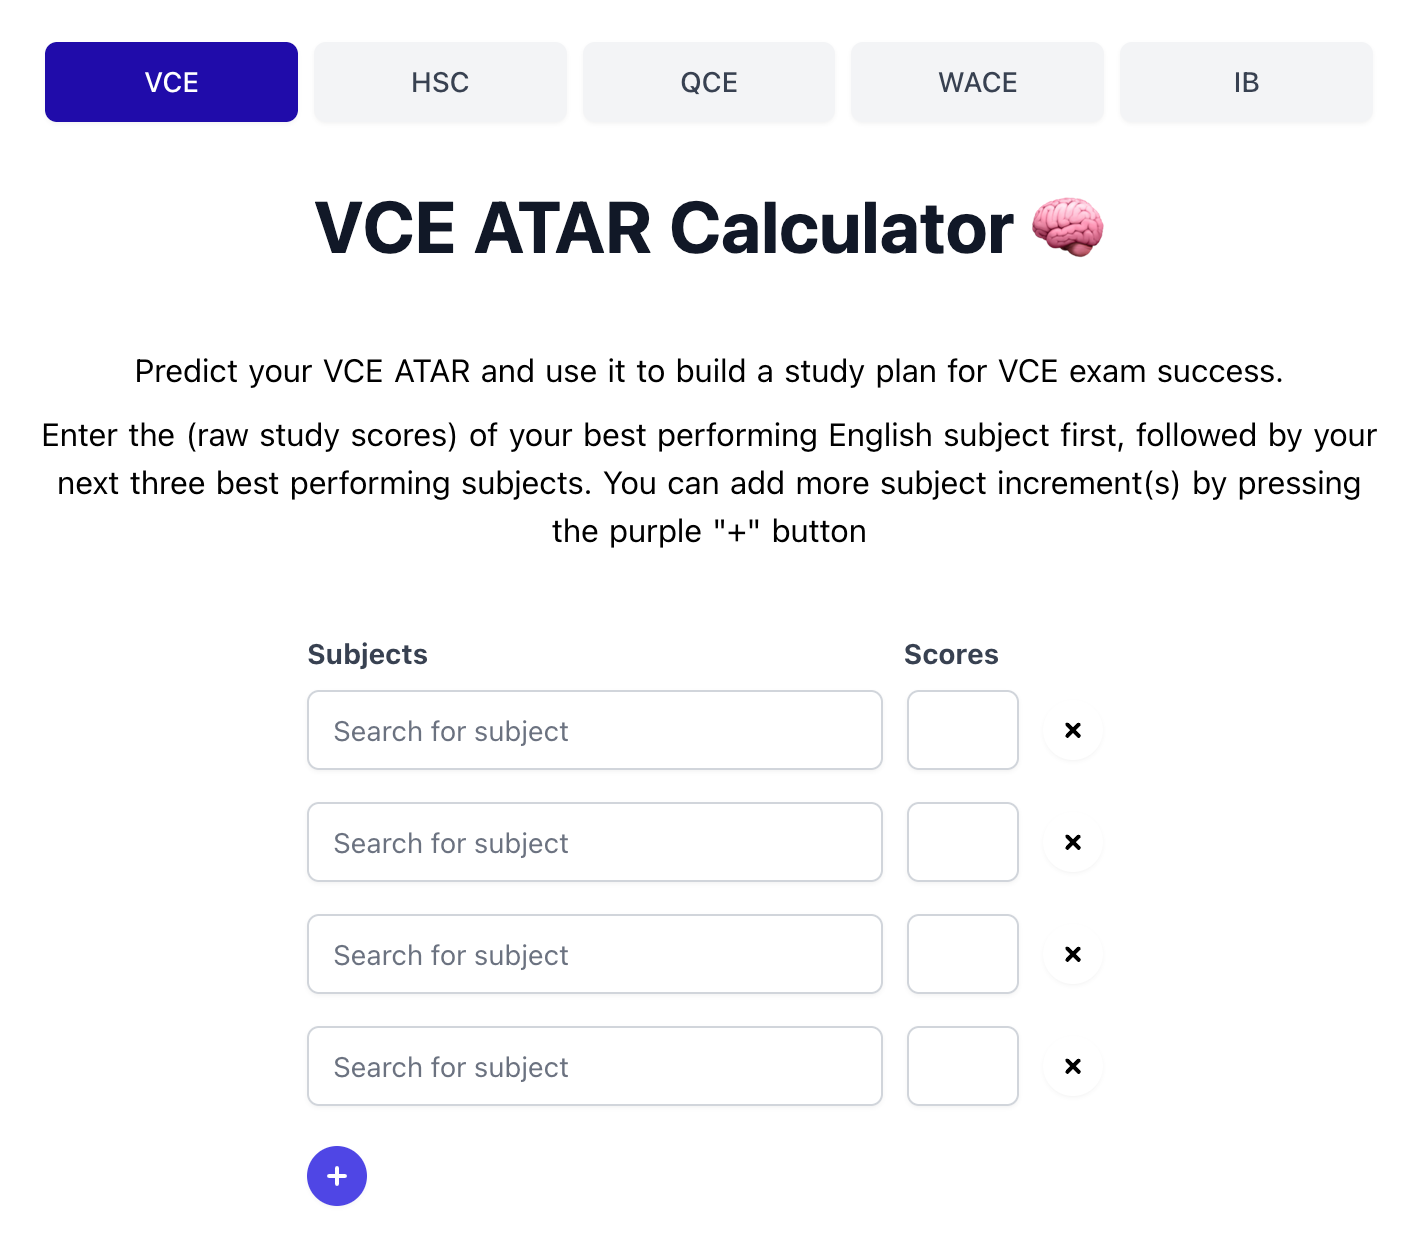Remove the second subject row
This screenshot has height=1252, width=1420.
tap(1073, 842)
